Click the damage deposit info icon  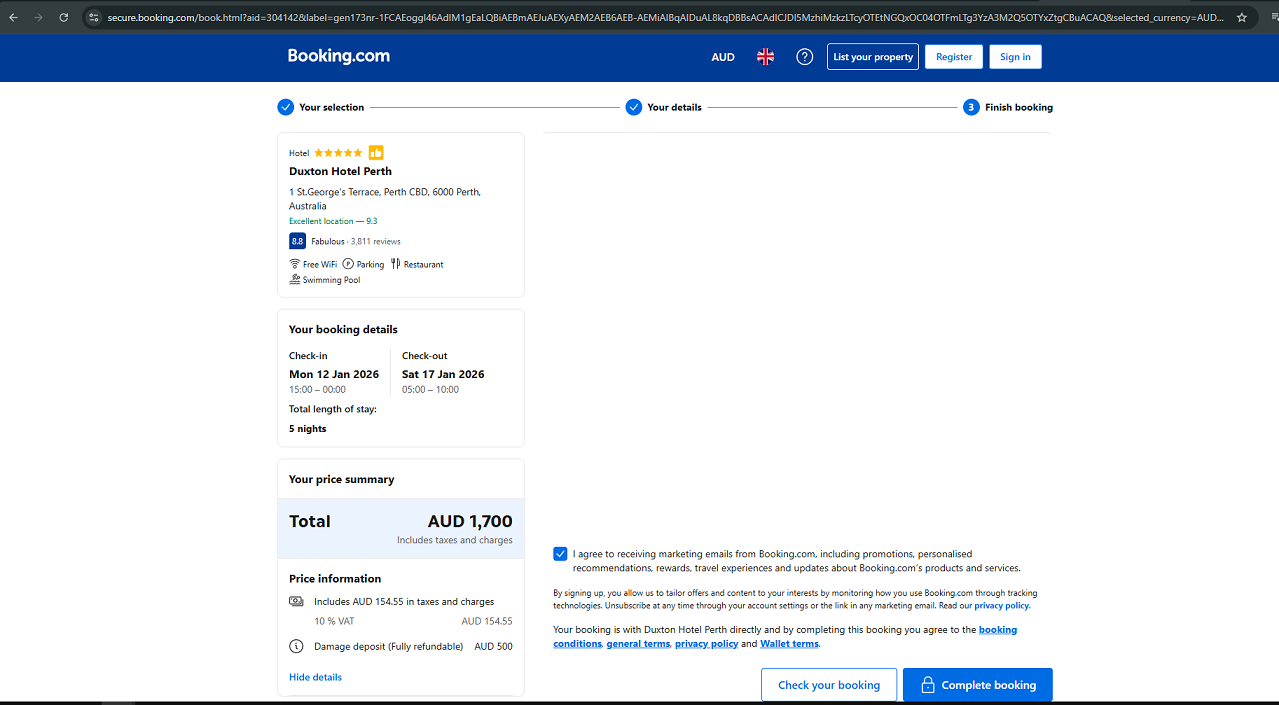296,646
